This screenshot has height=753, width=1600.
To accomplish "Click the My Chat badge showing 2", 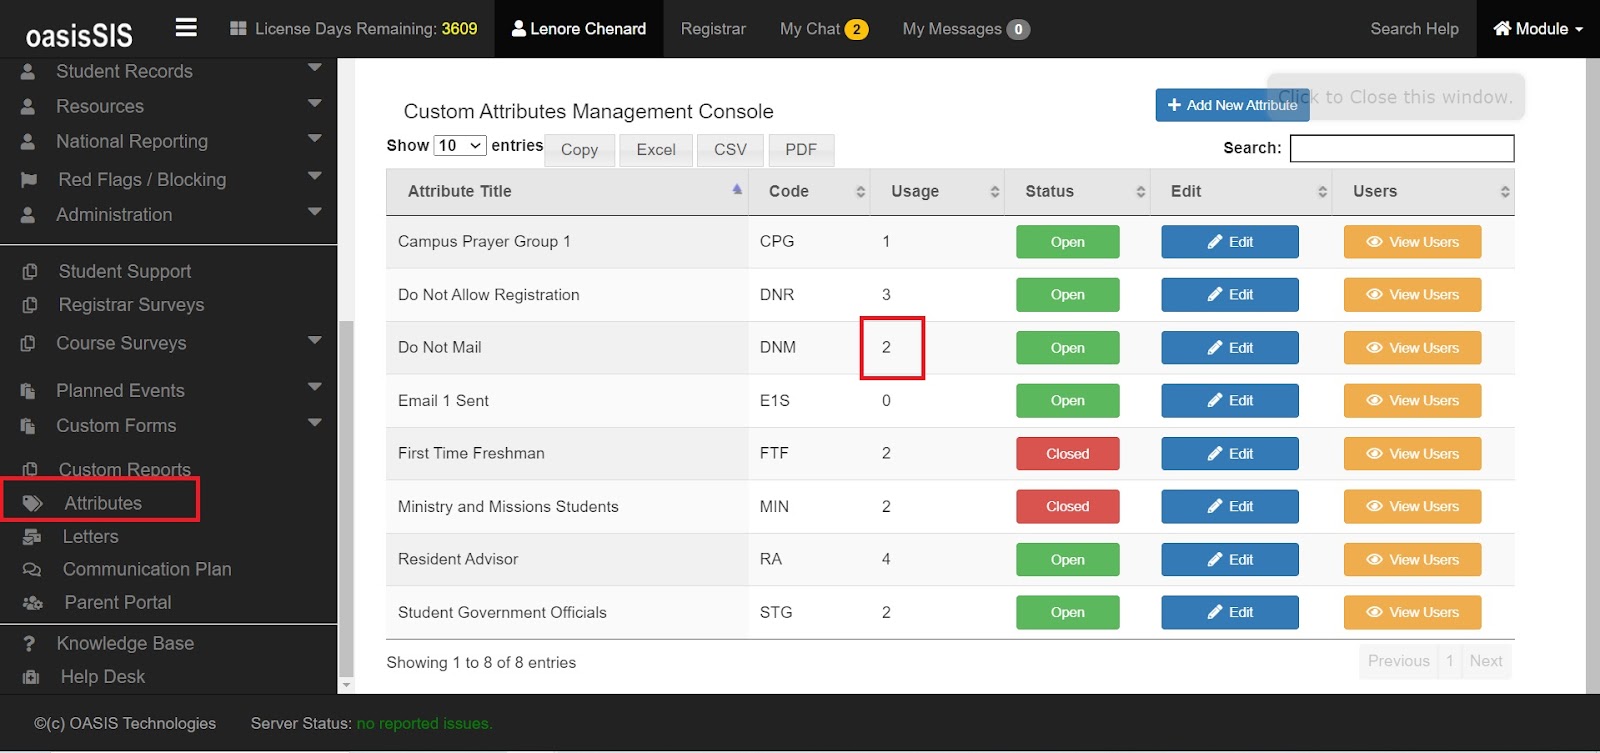I will [856, 29].
